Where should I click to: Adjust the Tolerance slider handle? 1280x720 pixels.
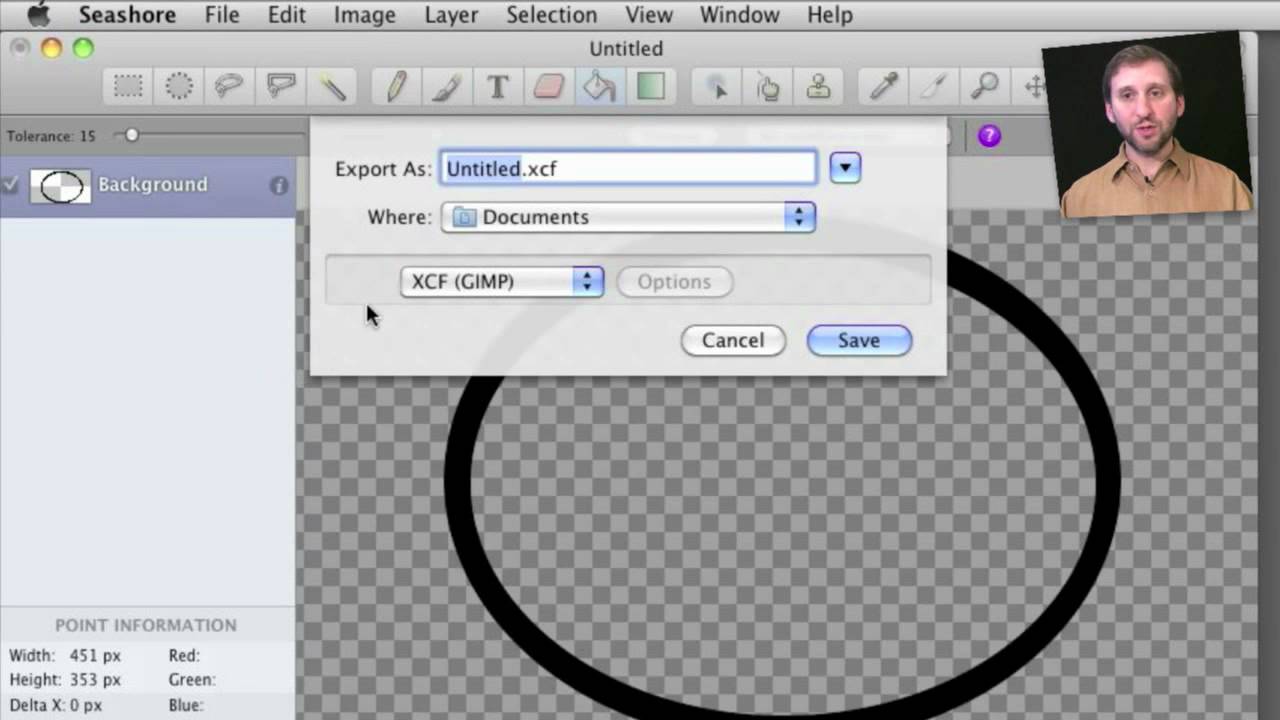tap(131, 135)
